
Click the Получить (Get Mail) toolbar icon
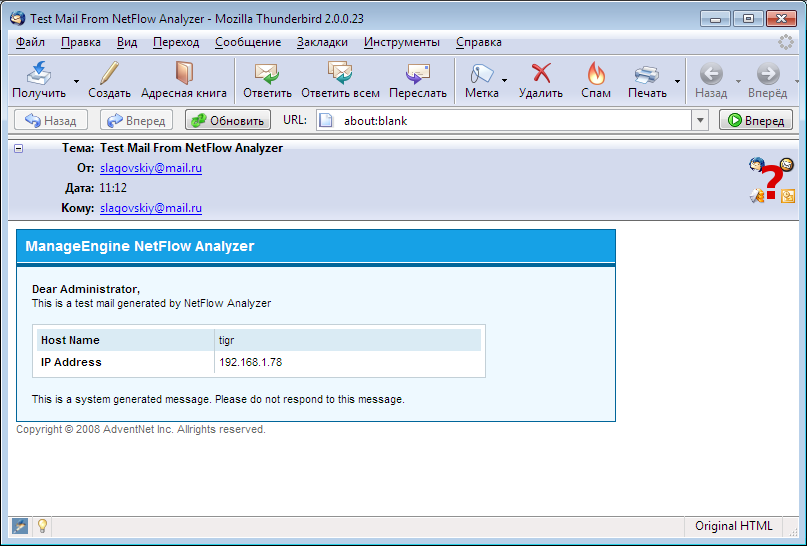[39, 74]
